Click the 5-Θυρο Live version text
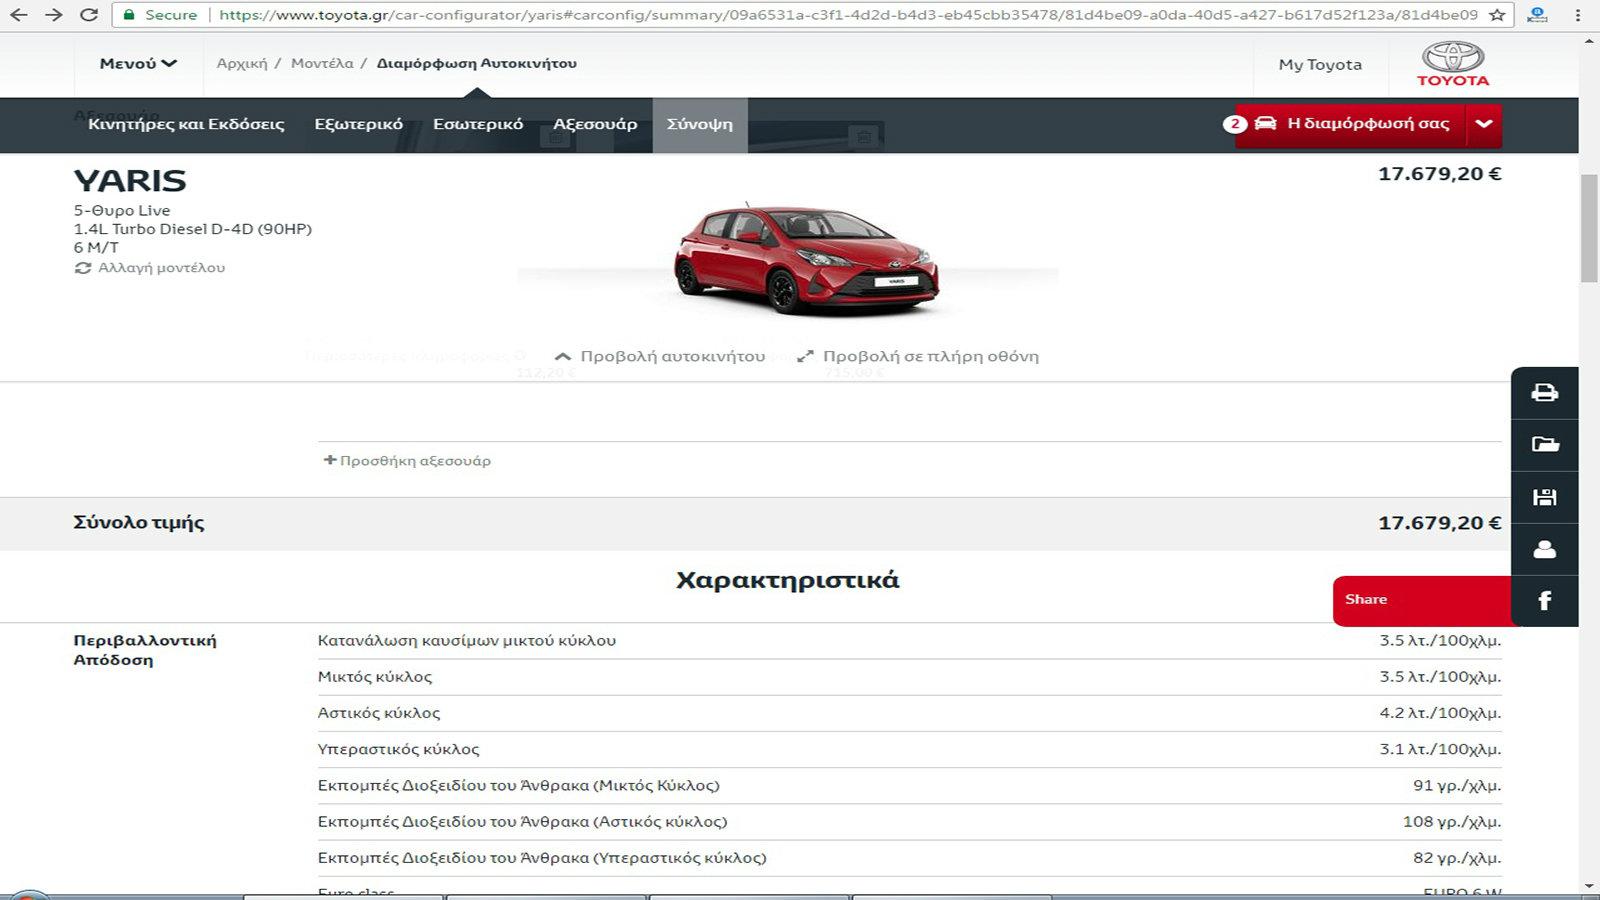This screenshot has height=900, width=1600. click(x=122, y=211)
